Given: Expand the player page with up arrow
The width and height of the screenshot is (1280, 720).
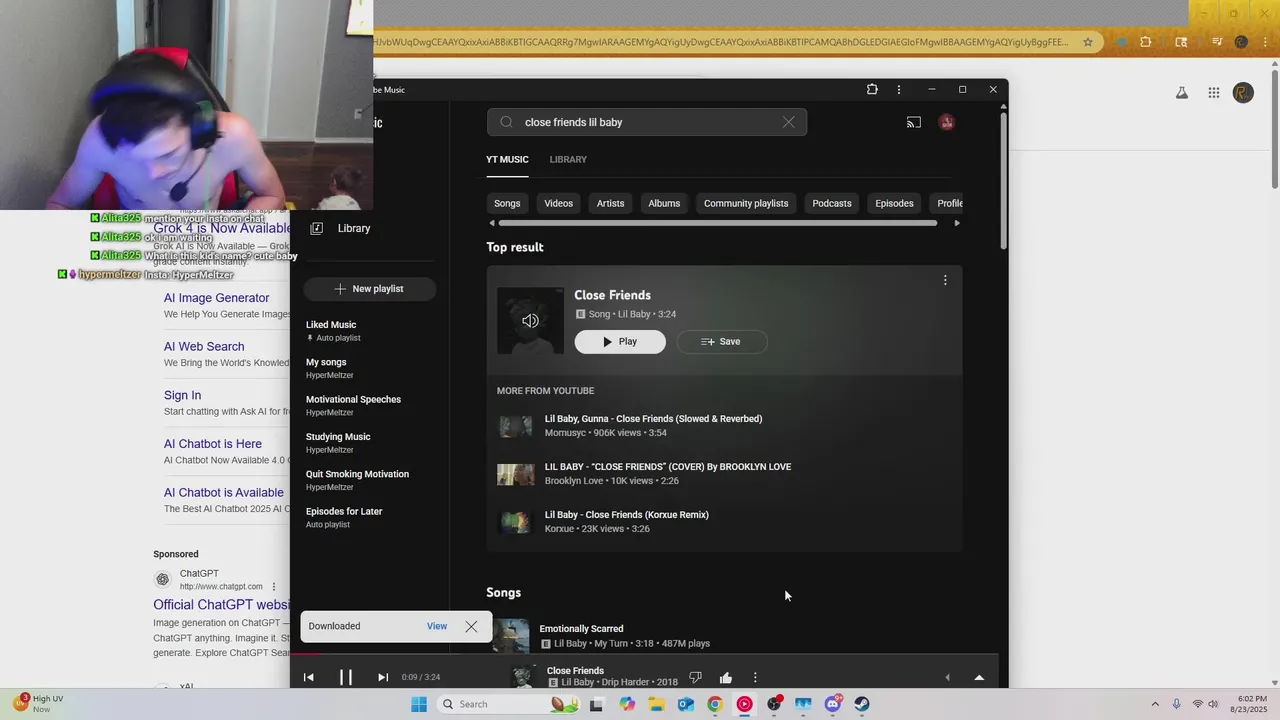Looking at the screenshot, I should point(979,677).
